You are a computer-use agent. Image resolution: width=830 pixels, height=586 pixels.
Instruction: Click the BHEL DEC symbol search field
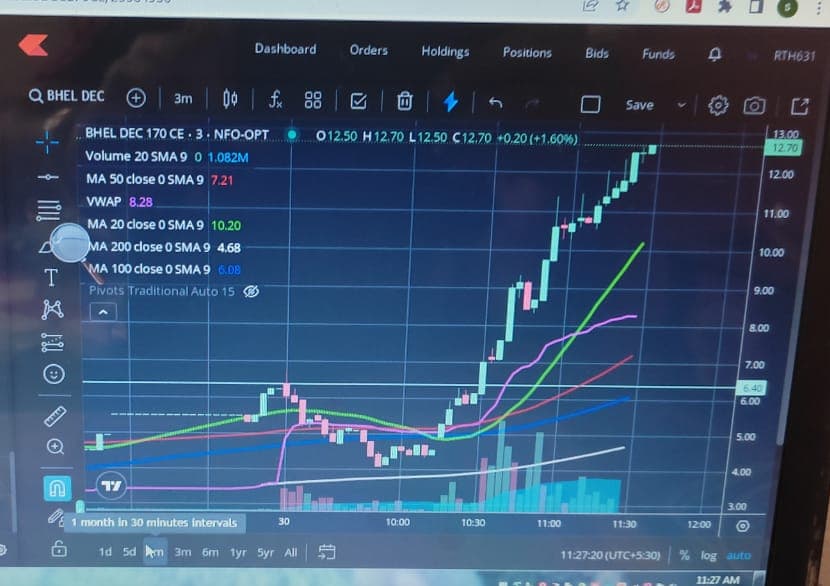pyautogui.click(x=67, y=96)
